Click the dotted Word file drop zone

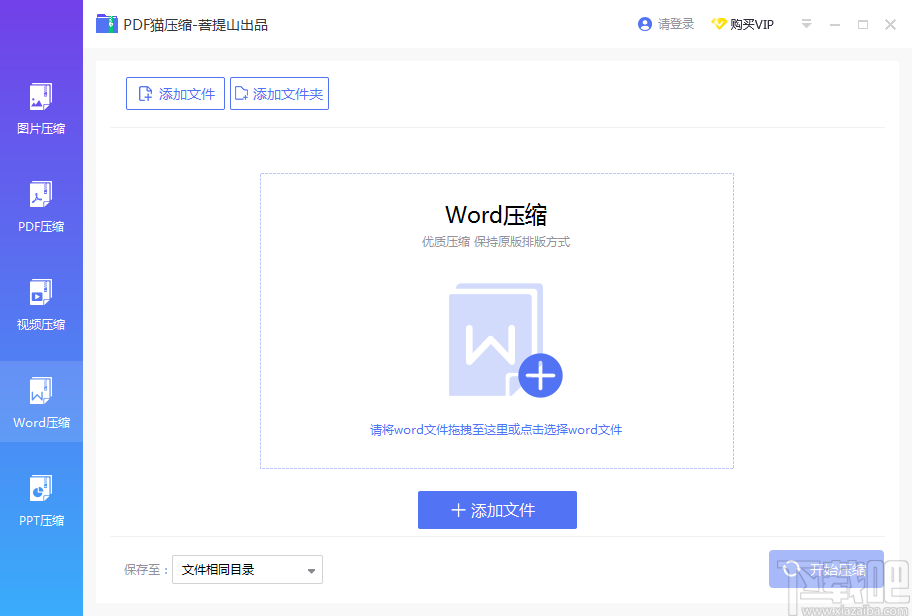pos(497,320)
